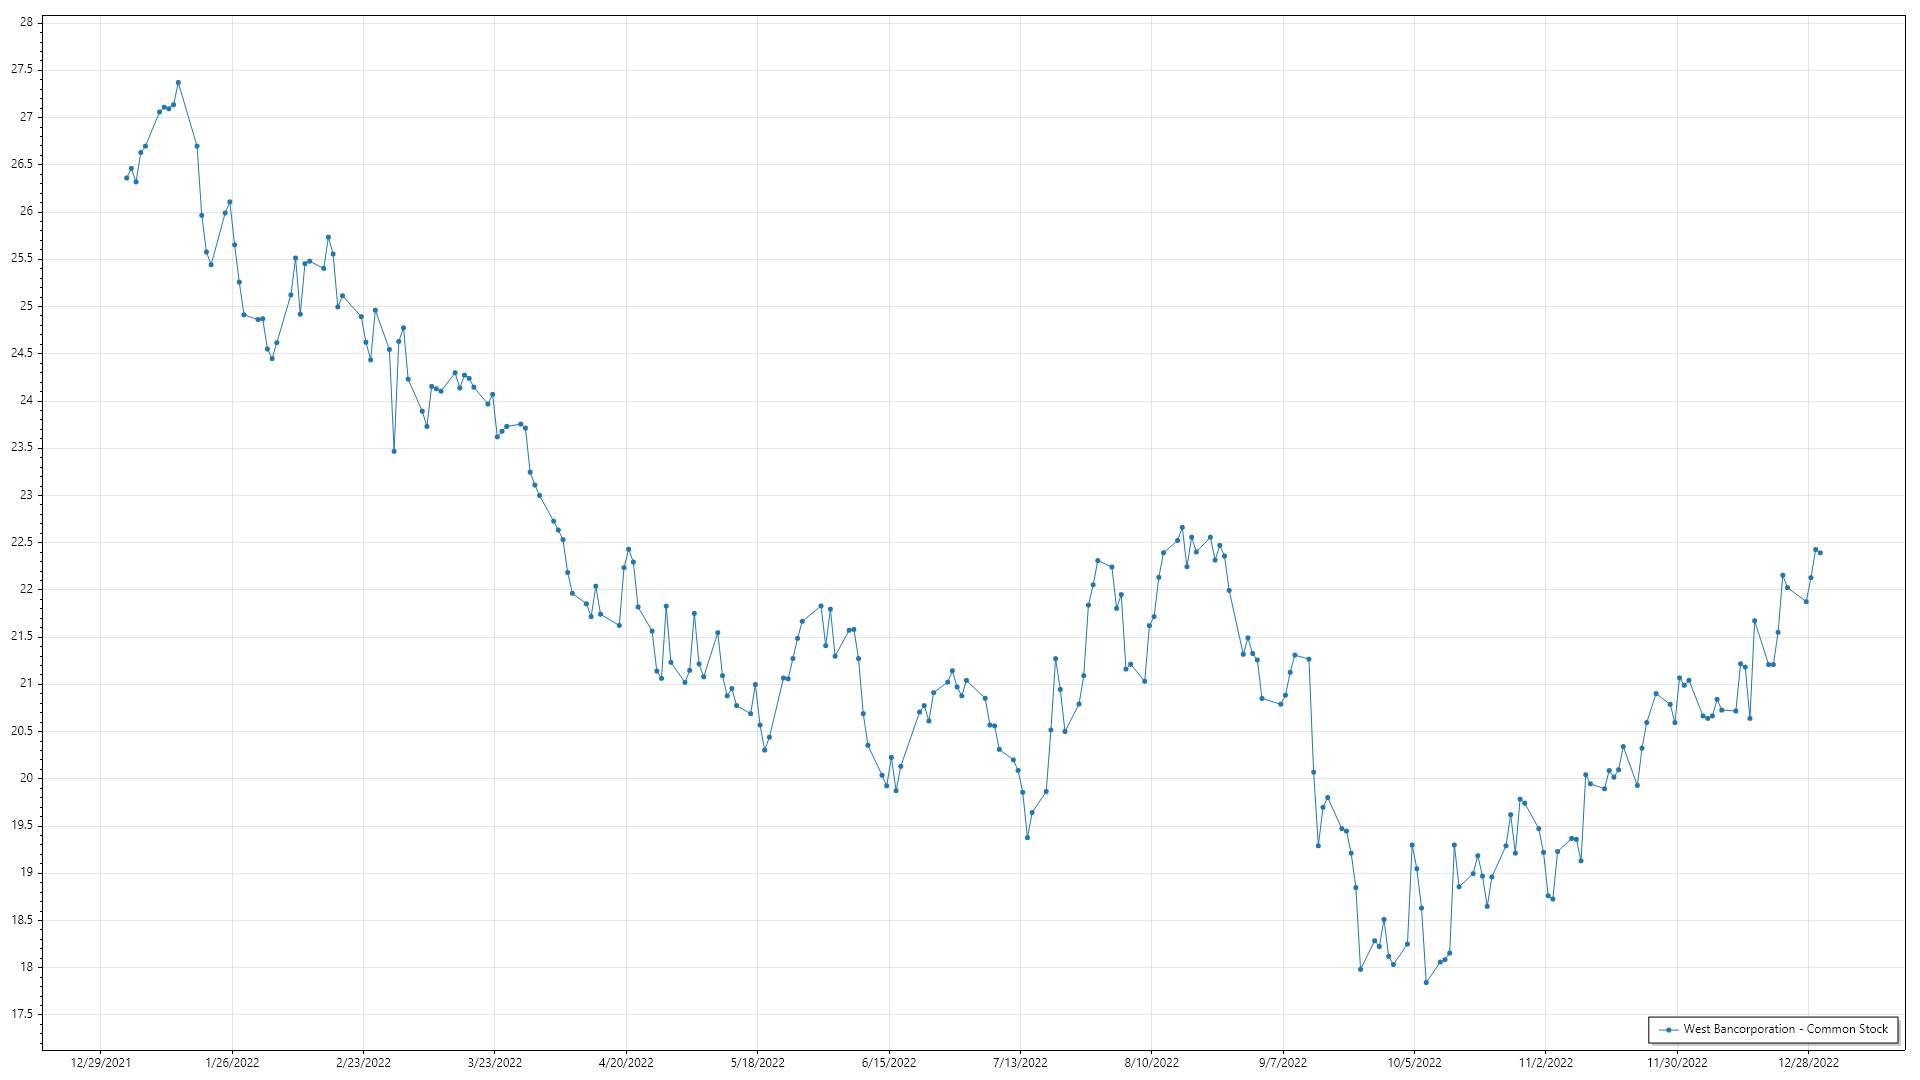This screenshot has height=1080, width=1920.
Task: Select the 11/30/2022 axis label
Action: 1677,1063
